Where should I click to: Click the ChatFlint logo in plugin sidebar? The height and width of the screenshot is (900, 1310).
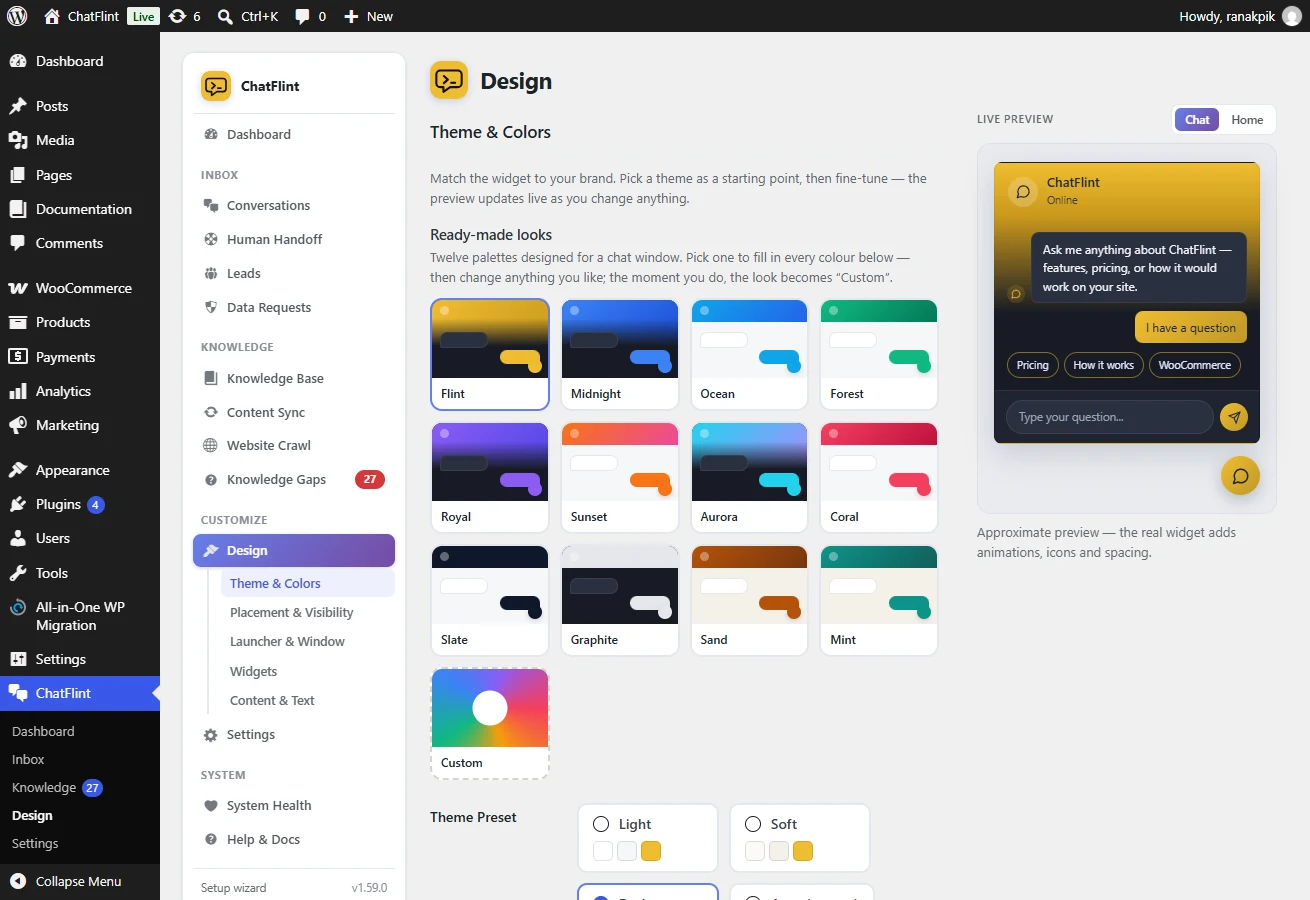pos(216,86)
